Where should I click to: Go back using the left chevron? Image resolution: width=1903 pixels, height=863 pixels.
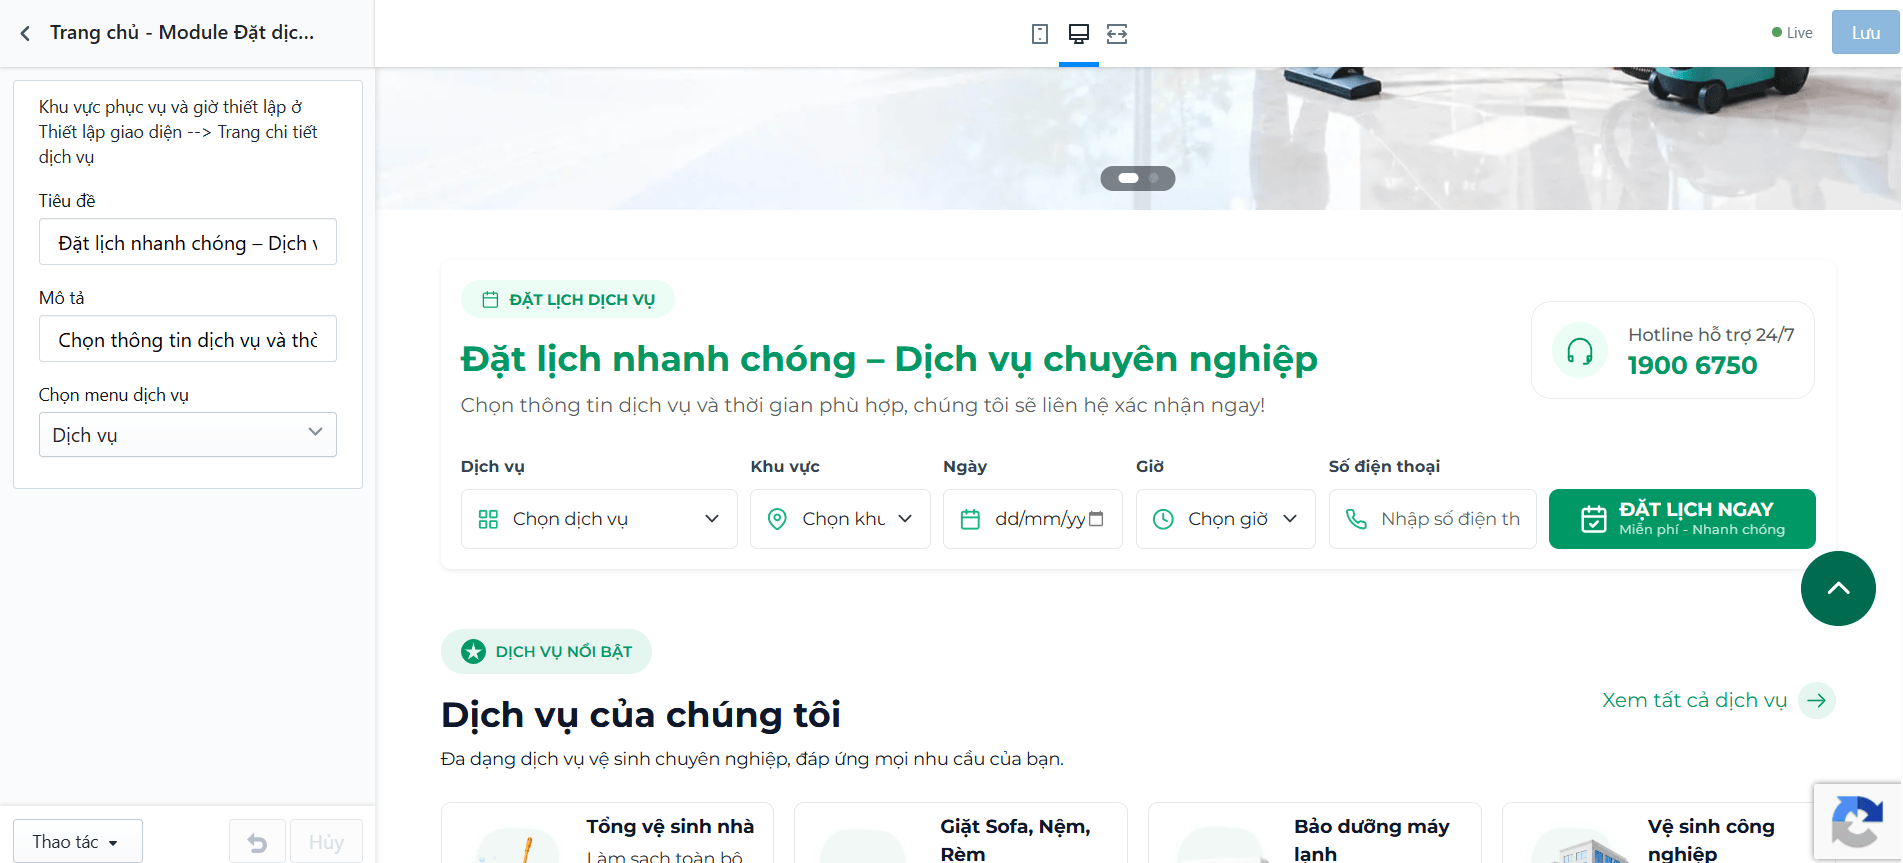pos(25,33)
